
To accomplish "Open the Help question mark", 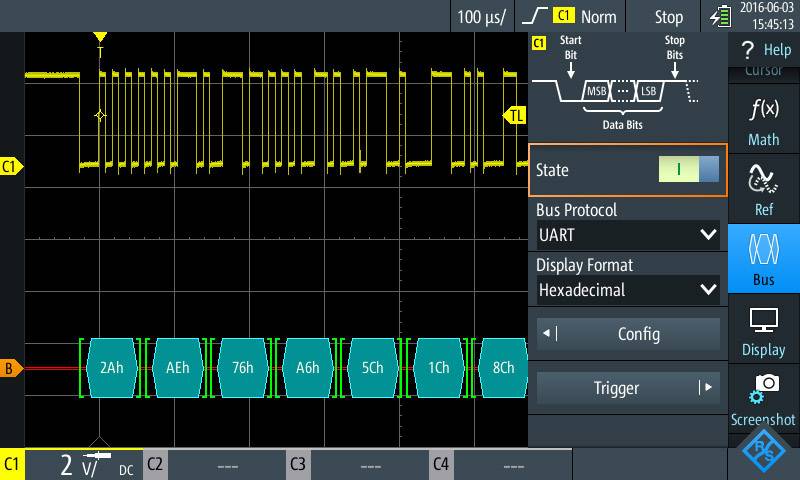I will pos(763,50).
